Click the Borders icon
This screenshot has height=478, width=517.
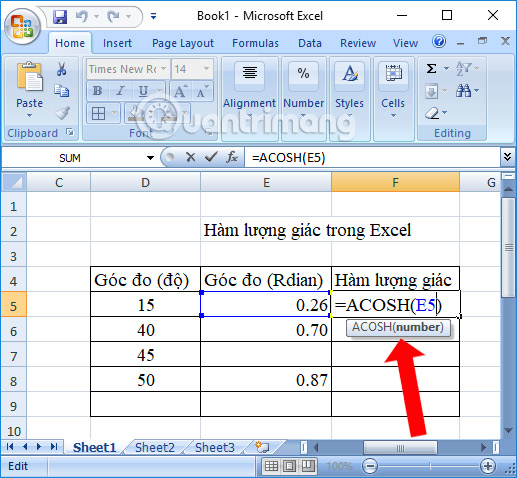pos(98,113)
